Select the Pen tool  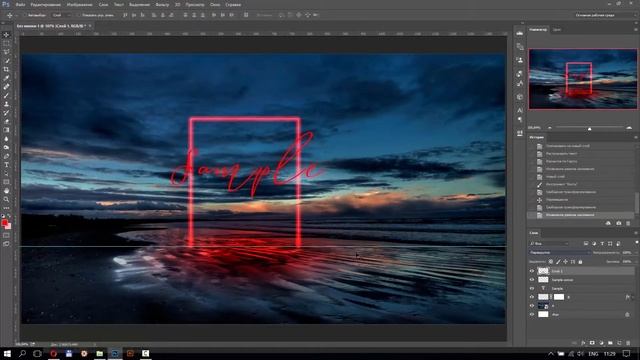click(x=6, y=156)
